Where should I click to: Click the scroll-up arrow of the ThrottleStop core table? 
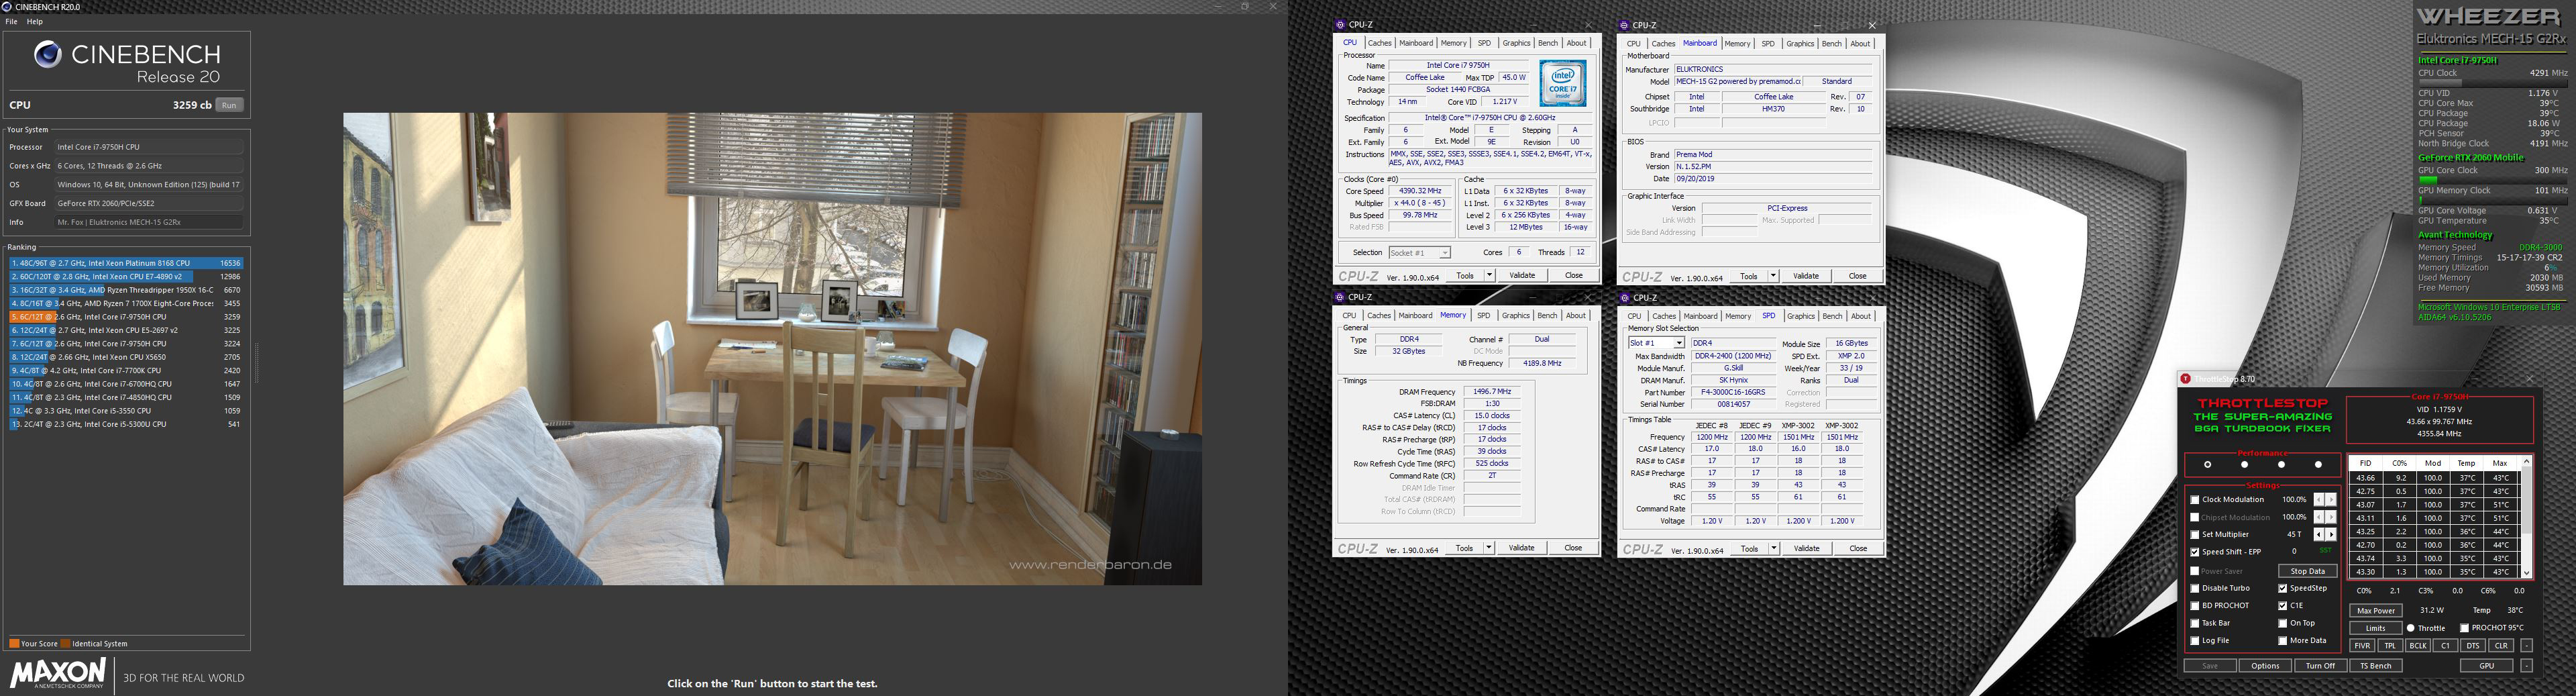tap(2526, 462)
